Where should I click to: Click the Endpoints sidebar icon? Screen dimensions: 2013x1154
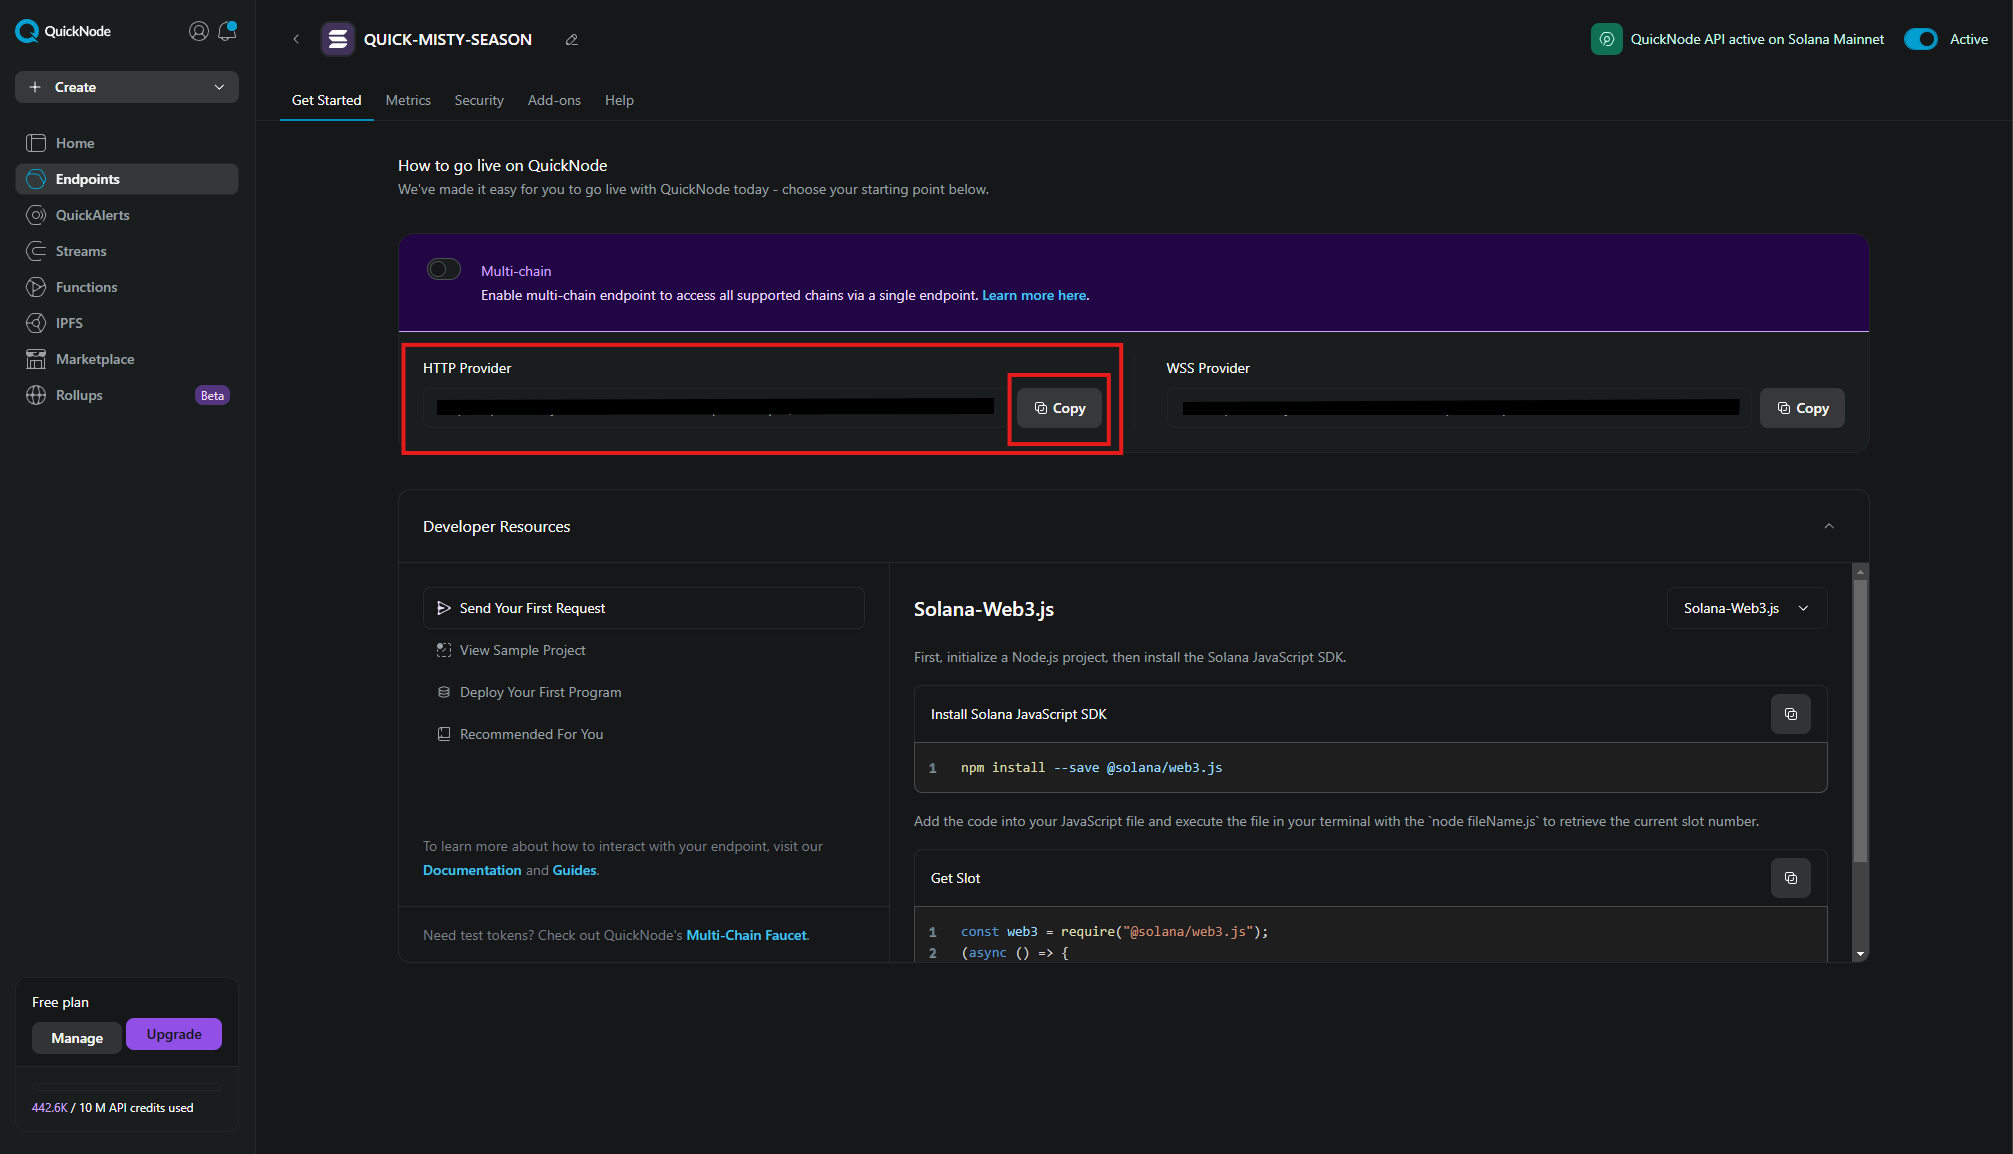pos(36,179)
